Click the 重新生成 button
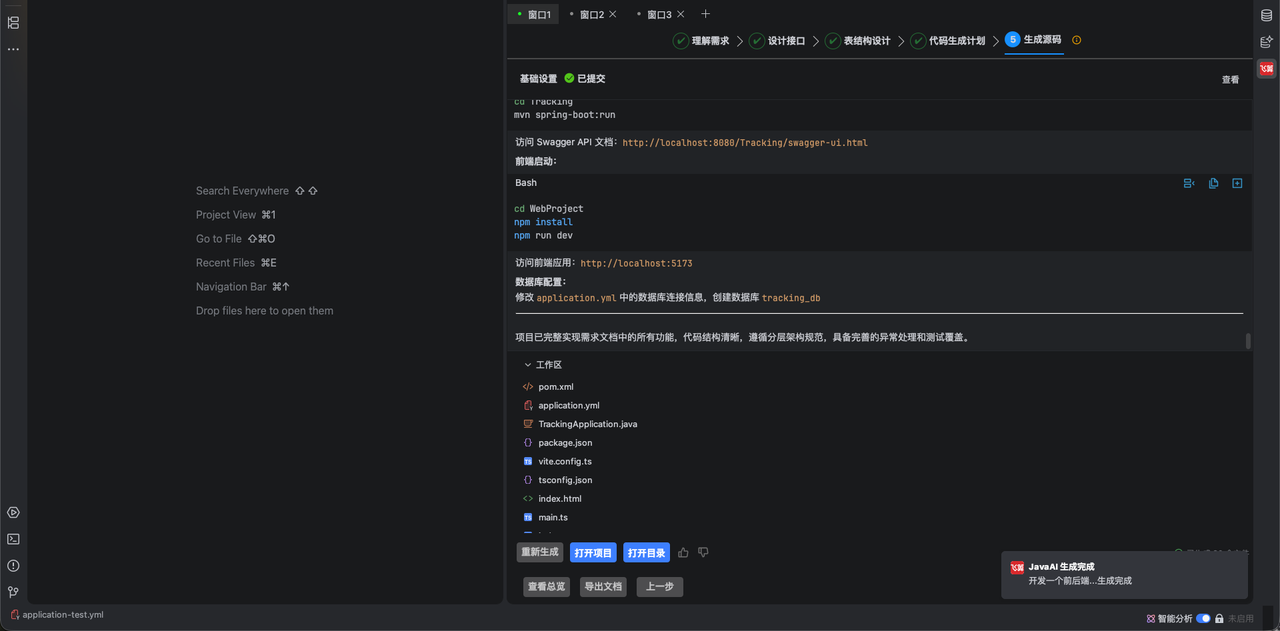1280x631 pixels. click(x=540, y=552)
